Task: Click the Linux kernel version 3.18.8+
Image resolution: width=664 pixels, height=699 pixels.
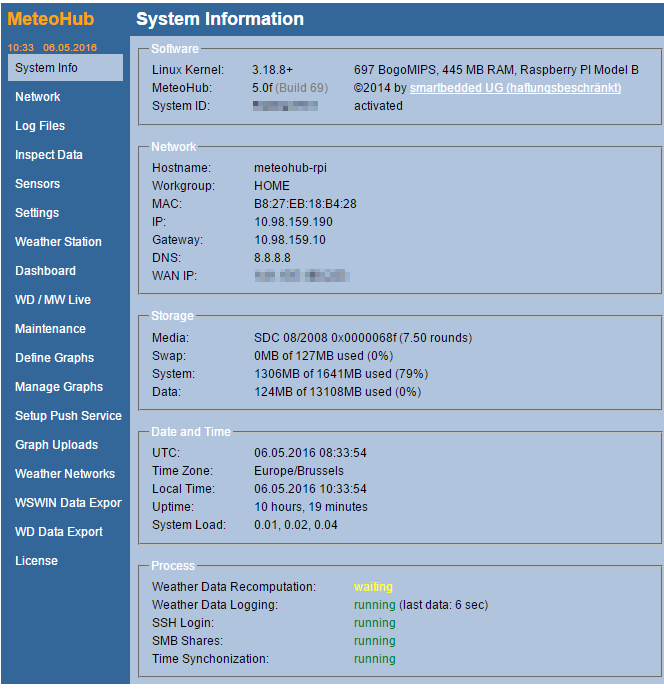Action: [272, 70]
